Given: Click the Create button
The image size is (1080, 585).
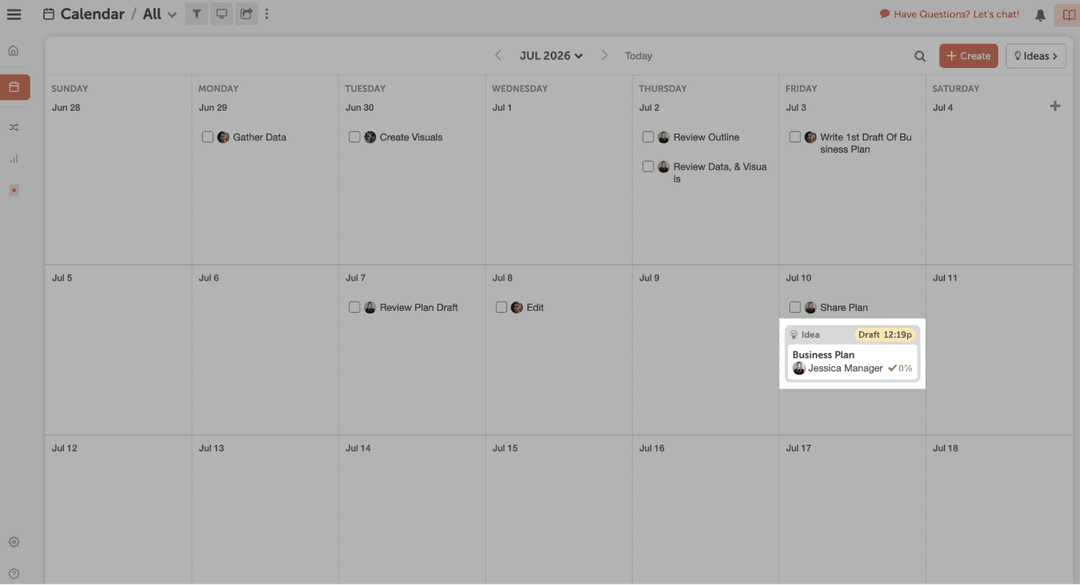Looking at the screenshot, I should [x=968, y=56].
